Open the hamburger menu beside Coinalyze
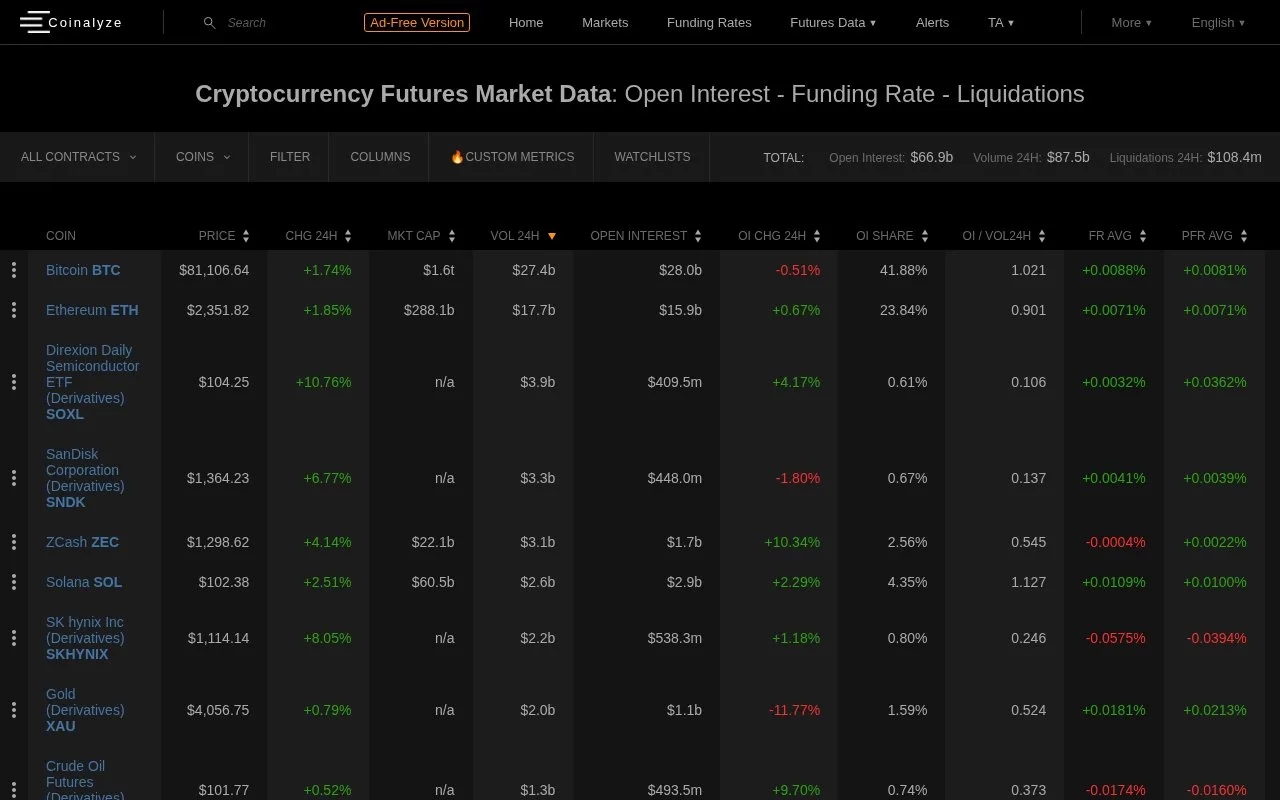Screen dimensions: 1280x800 coord(34,22)
